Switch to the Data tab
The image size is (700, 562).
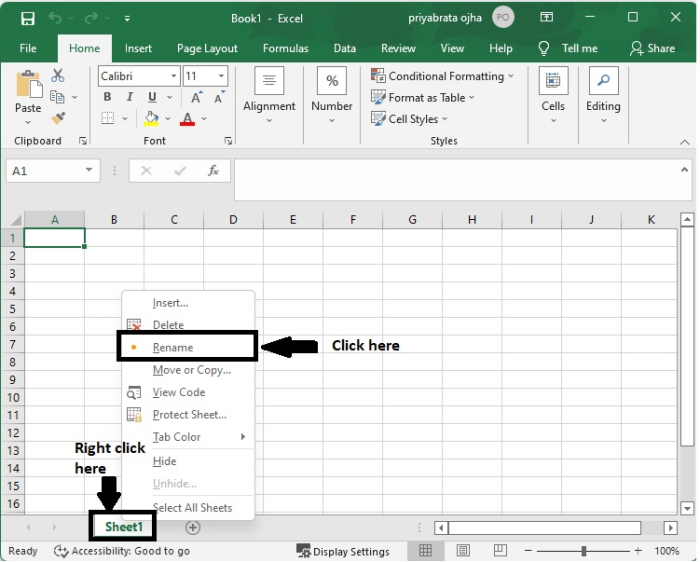pos(345,48)
